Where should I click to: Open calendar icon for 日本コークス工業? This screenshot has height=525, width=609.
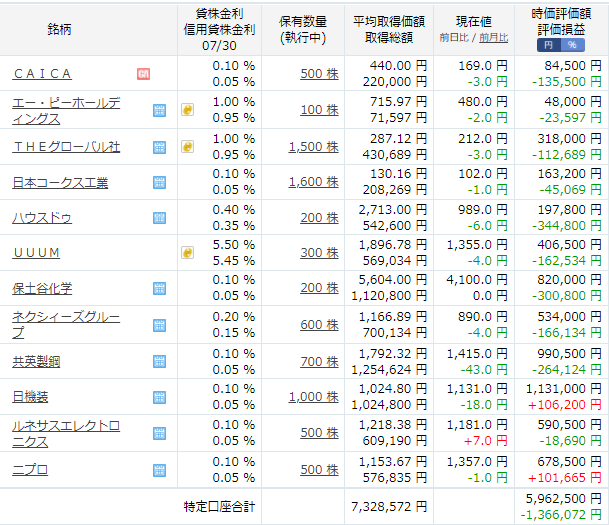pos(159,182)
